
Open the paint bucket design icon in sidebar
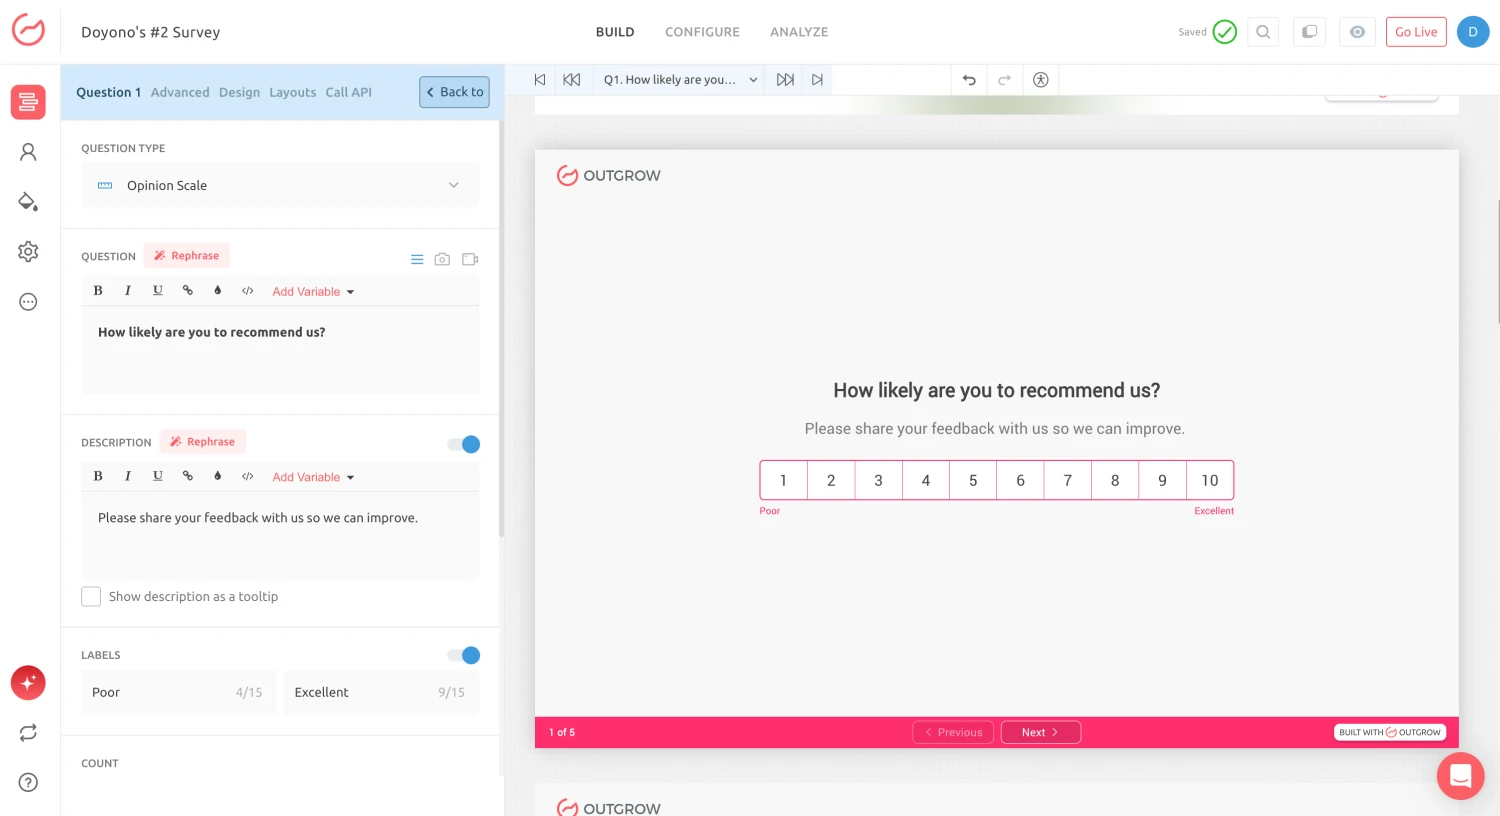(x=28, y=202)
